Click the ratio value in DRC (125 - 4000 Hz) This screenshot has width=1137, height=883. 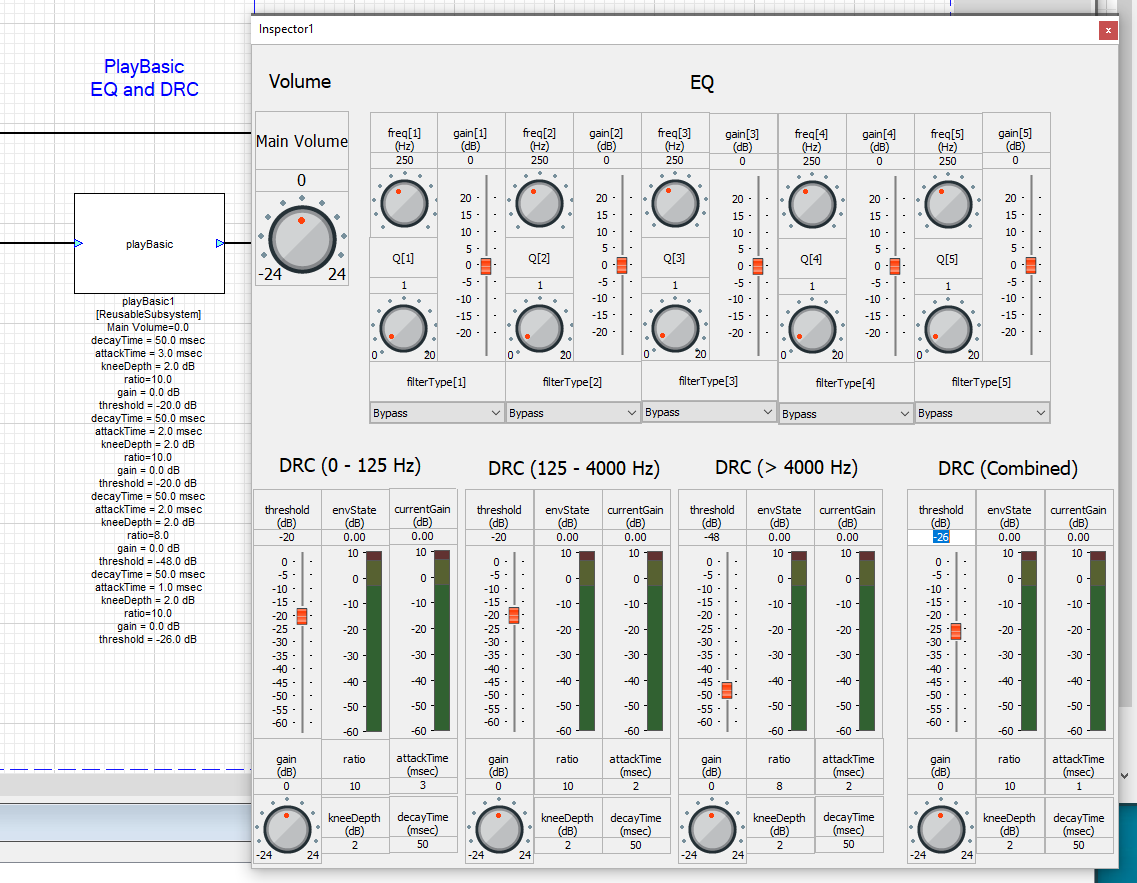(x=567, y=786)
